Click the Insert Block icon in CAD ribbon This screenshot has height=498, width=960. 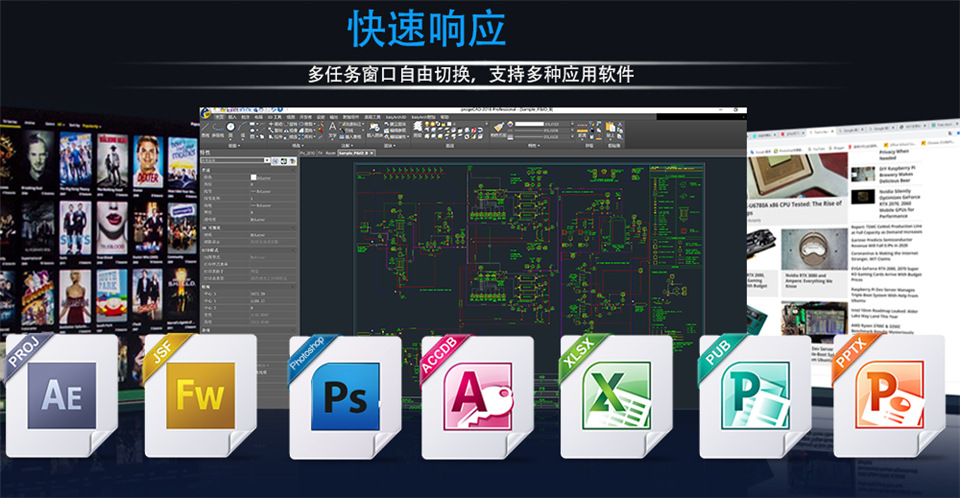coord(374,129)
